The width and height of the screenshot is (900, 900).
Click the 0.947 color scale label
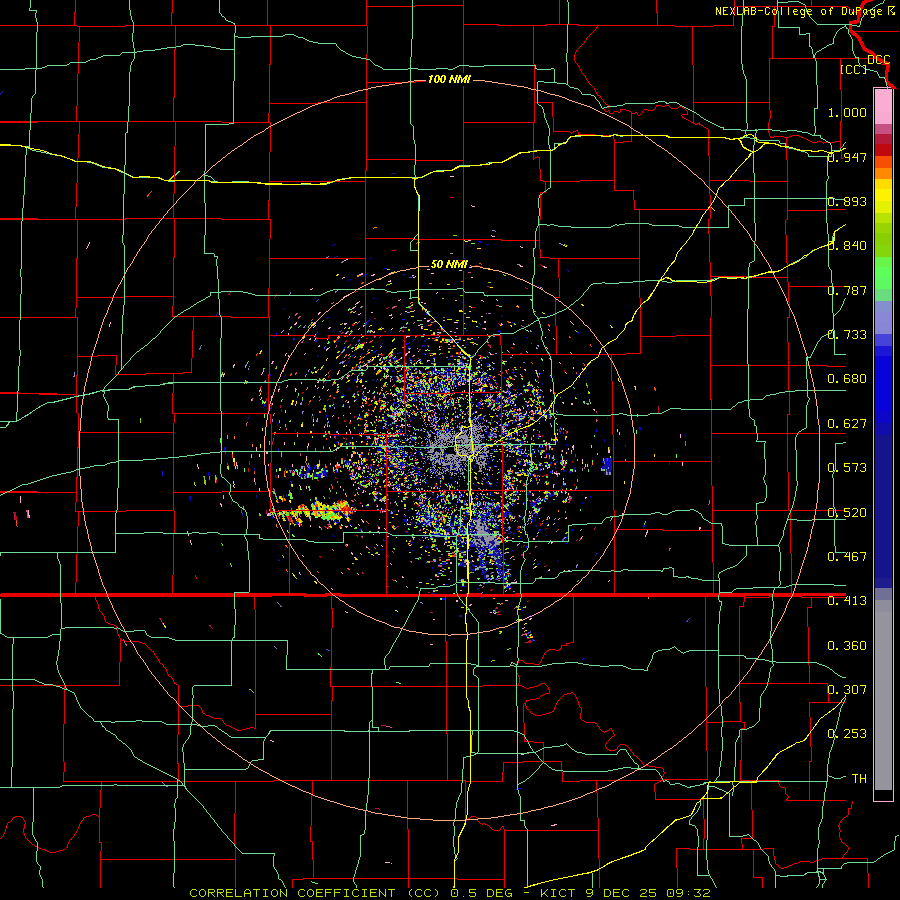coord(847,157)
